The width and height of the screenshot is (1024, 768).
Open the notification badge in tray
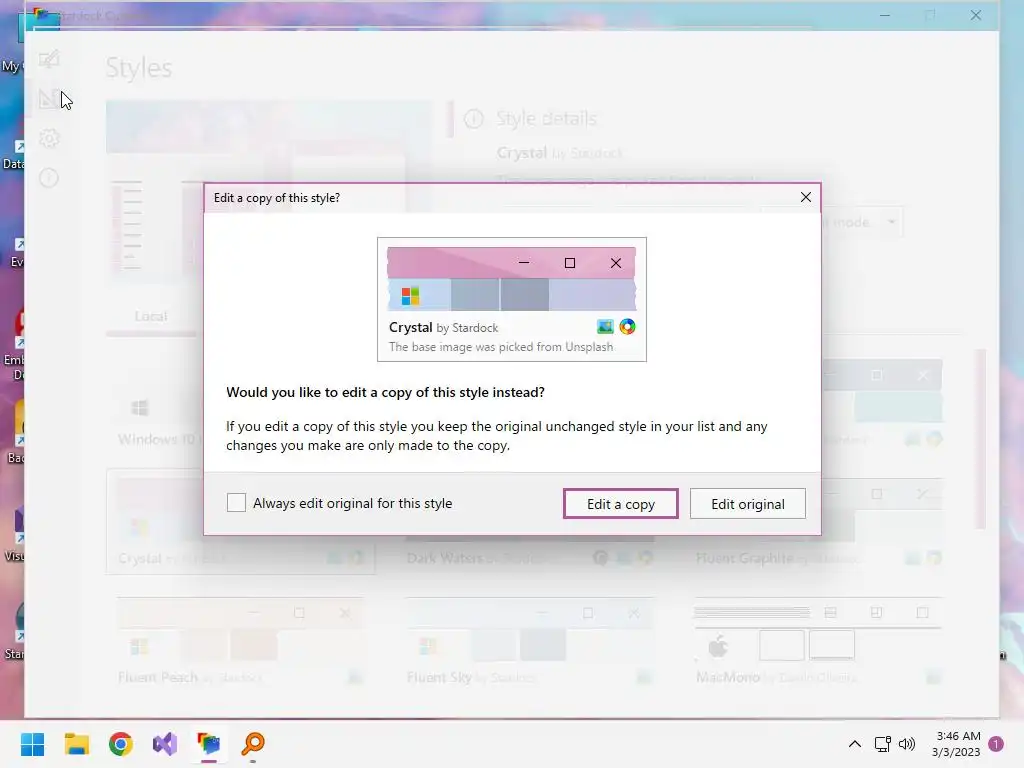tap(996, 744)
